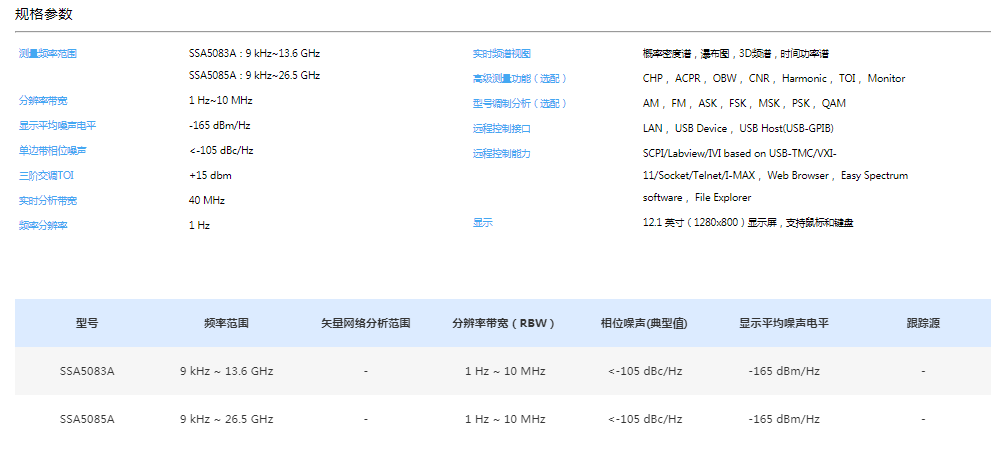991x461 pixels.
Task: Click the 'SSA5085A : 9 kHz~26.5 GHz' spec value
Action: (254, 75)
